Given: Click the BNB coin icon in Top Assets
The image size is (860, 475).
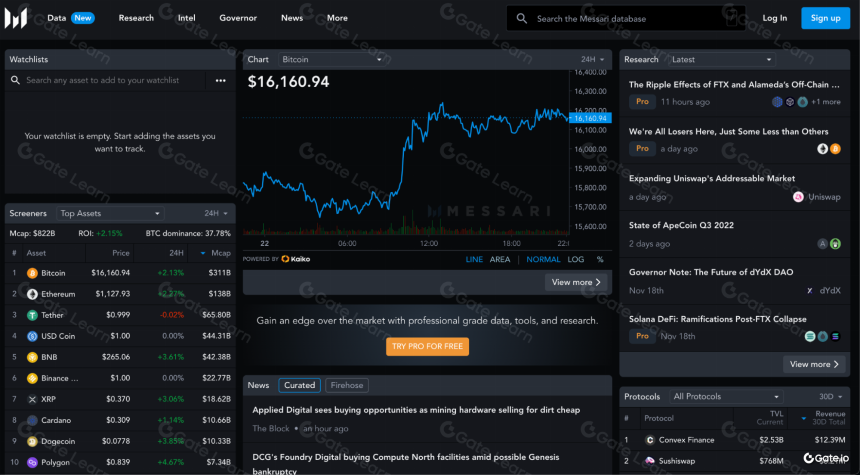Looking at the screenshot, I should tap(32, 357).
